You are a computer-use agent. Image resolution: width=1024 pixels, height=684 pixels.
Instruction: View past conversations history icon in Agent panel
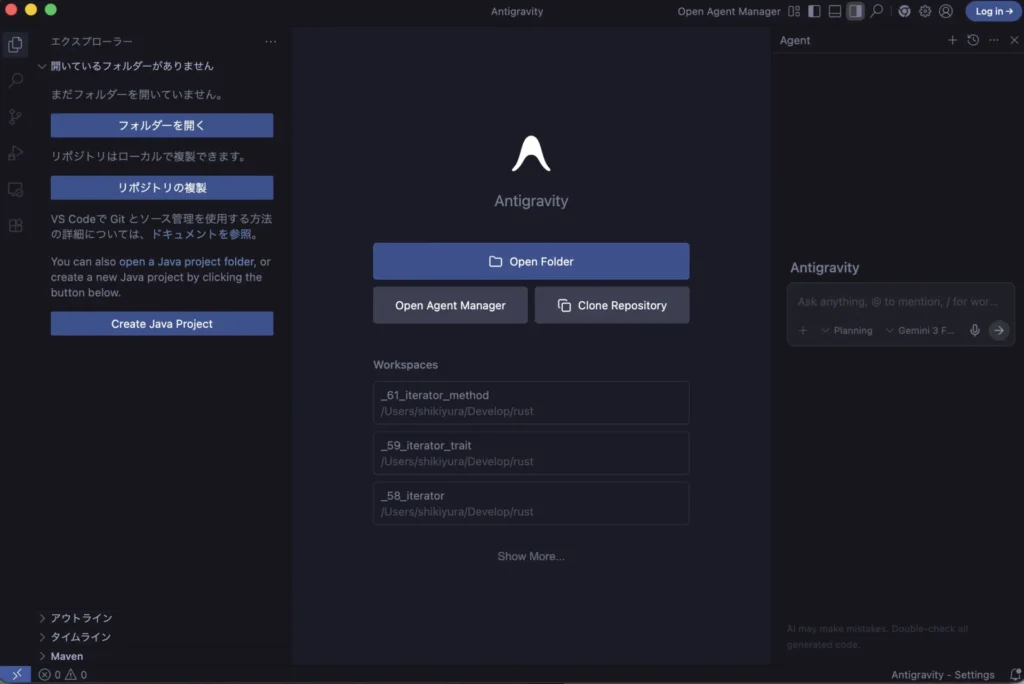973,40
